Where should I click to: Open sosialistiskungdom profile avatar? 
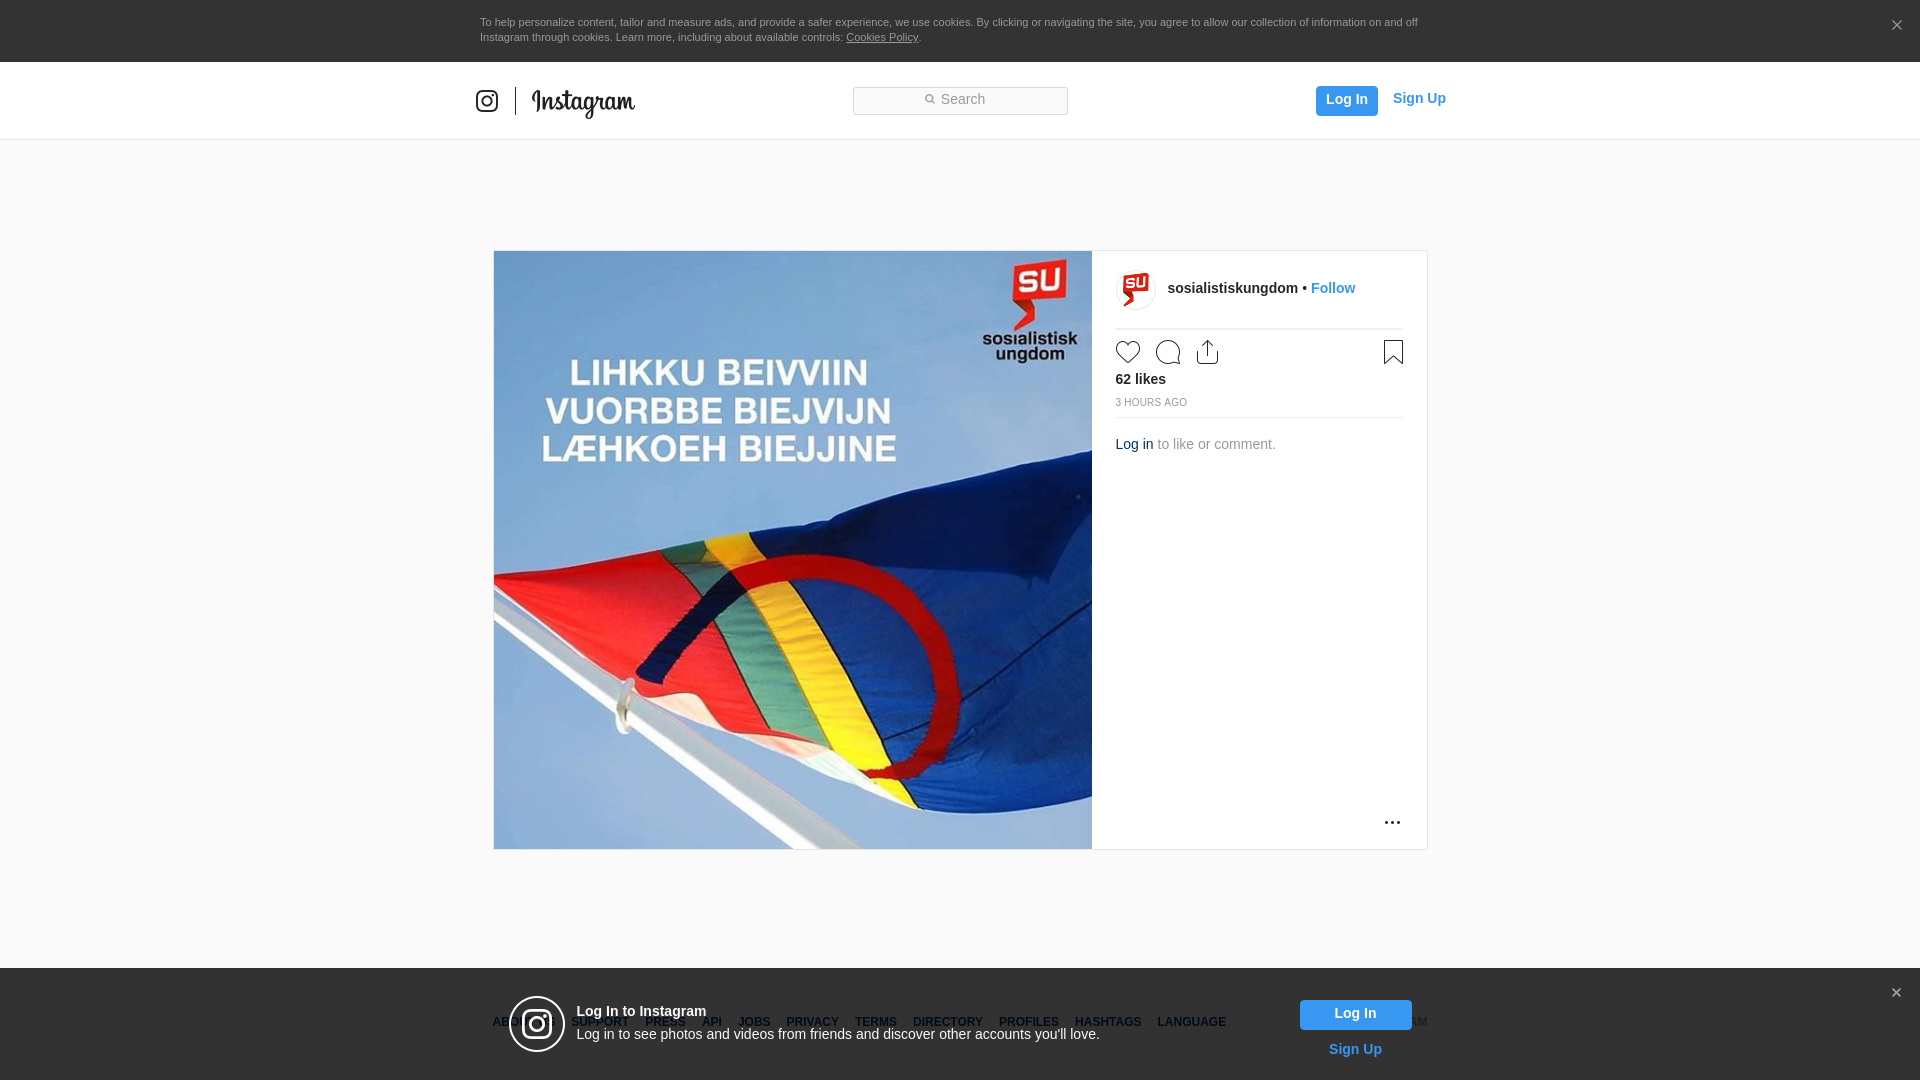tap(1136, 290)
